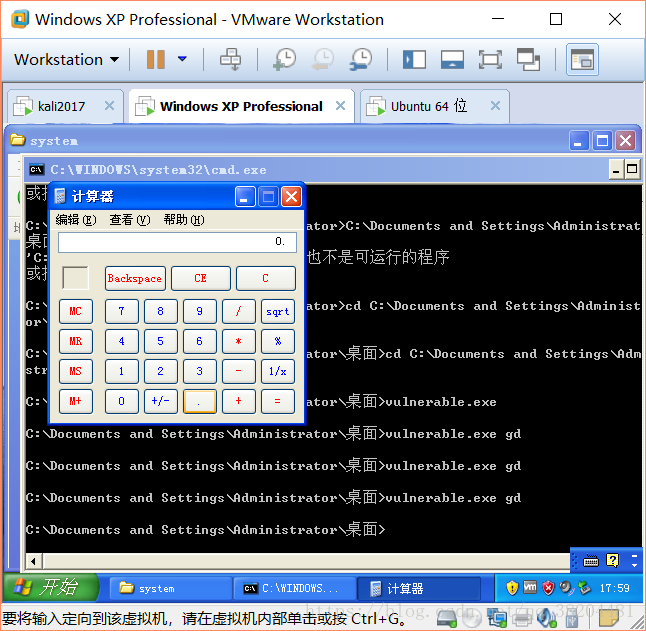Open the snapshot manager icon

click(361, 59)
